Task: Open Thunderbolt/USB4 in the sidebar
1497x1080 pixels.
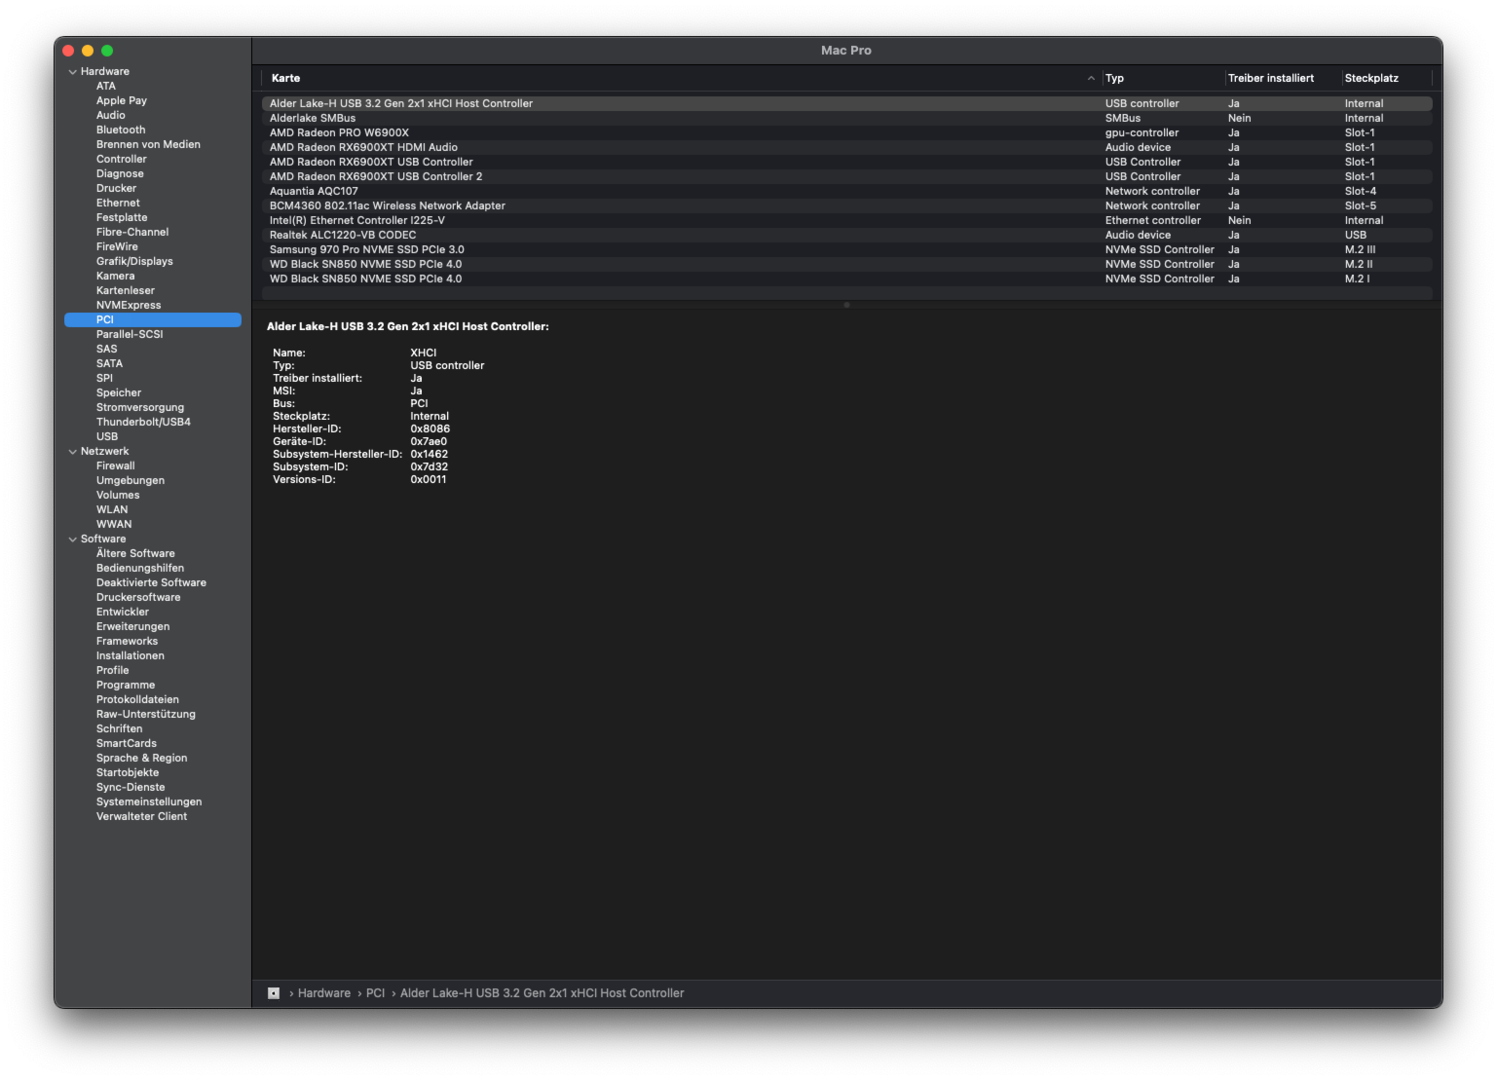Action: tap(143, 422)
